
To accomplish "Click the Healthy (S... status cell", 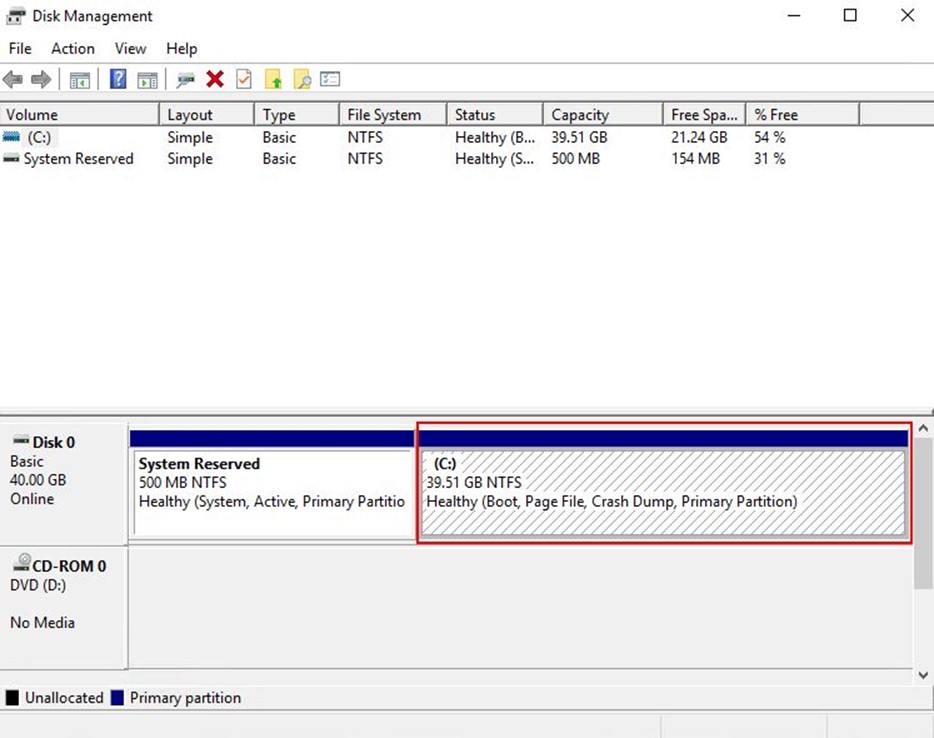I will coord(494,158).
